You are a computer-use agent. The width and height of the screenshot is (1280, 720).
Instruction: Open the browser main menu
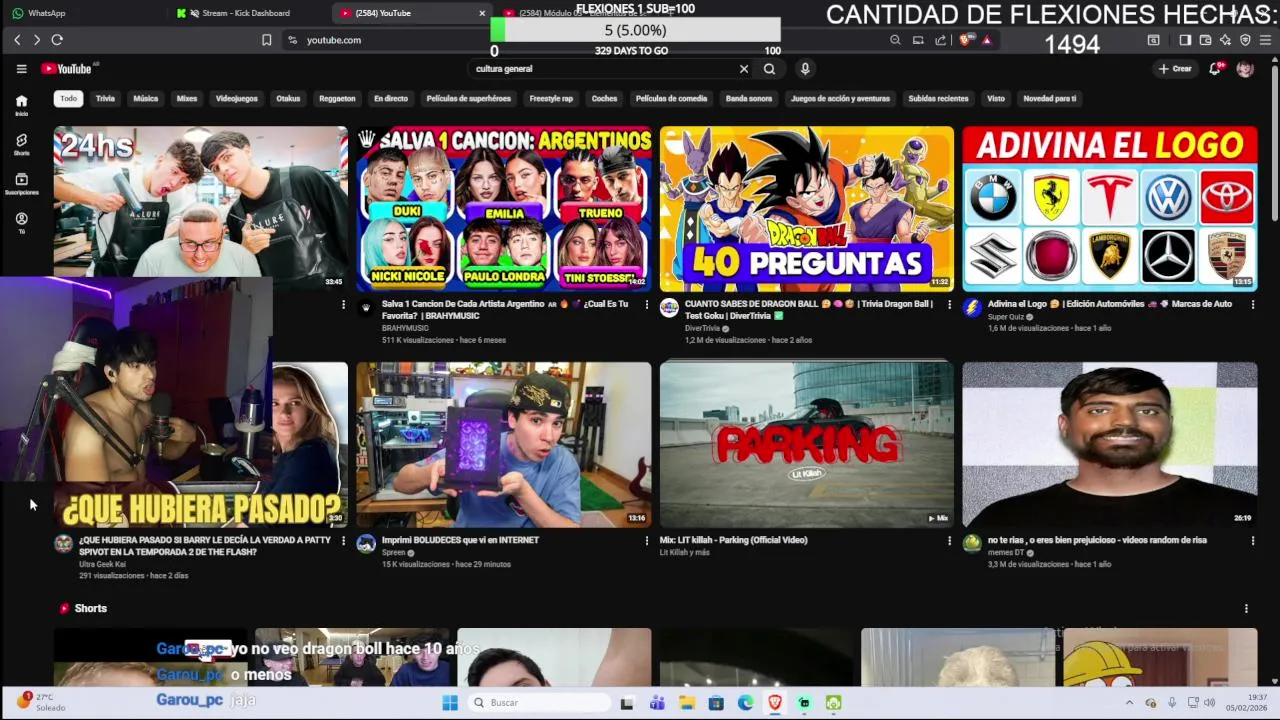[1265, 40]
